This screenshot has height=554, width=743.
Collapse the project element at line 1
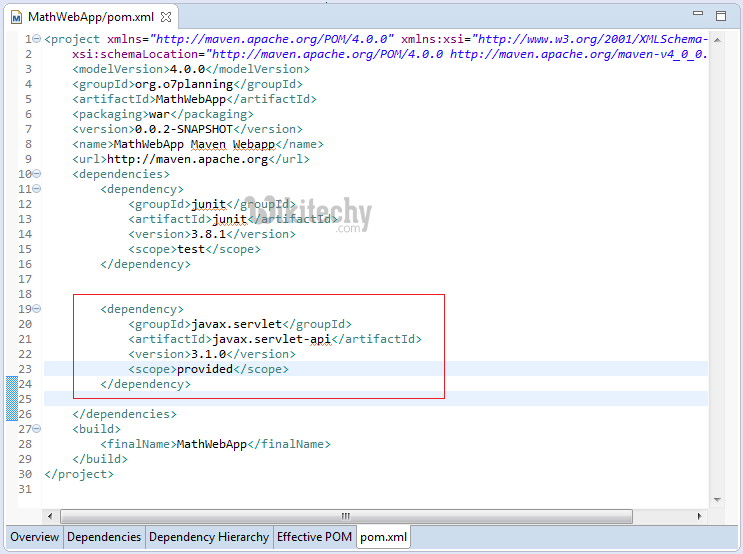(x=37, y=39)
